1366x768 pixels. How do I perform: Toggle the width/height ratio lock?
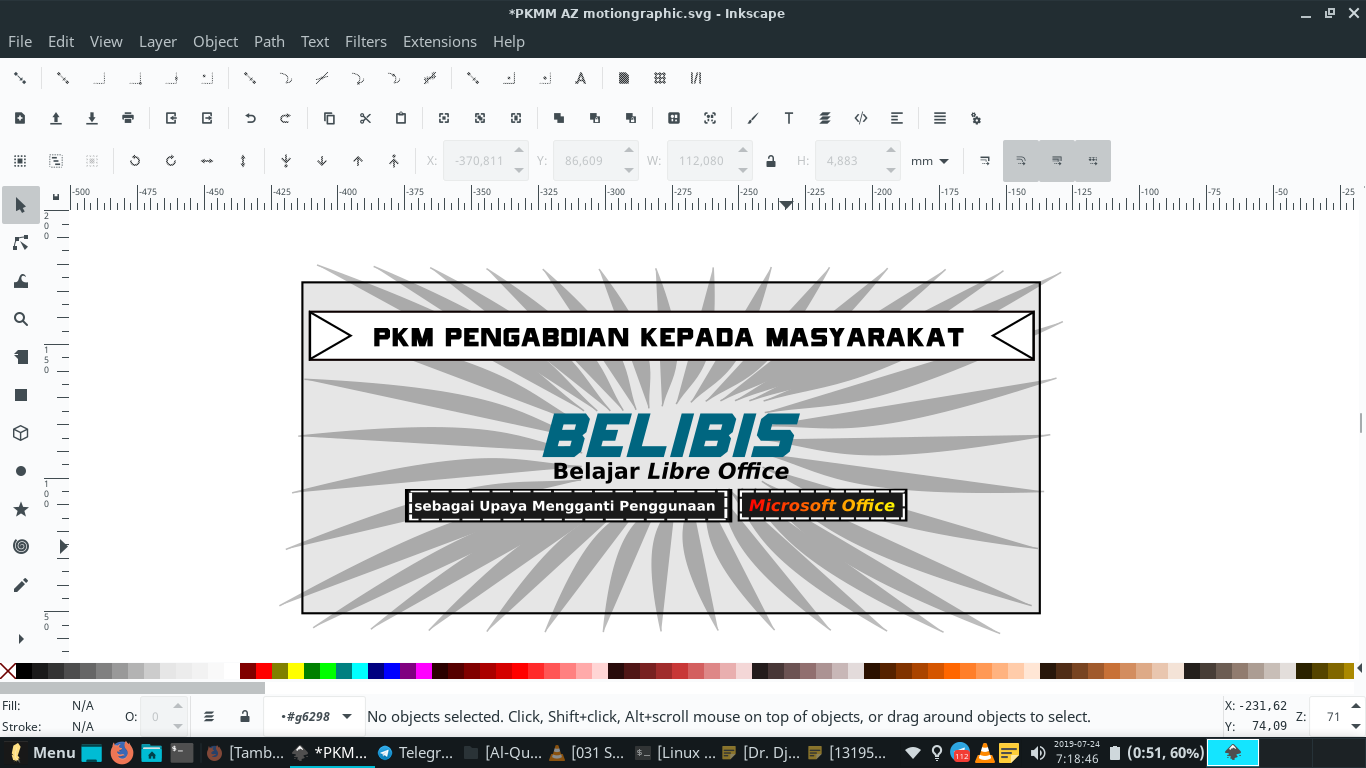pos(770,161)
